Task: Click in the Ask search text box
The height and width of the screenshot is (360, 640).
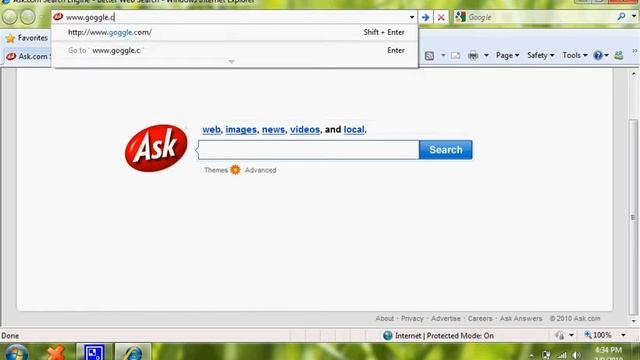Action: click(x=309, y=150)
